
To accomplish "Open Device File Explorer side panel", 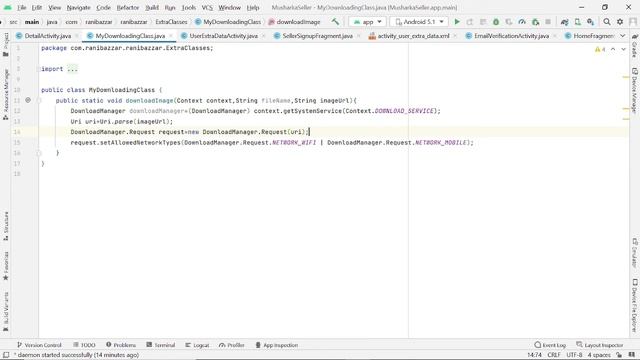I will click(x=635, y=305).
